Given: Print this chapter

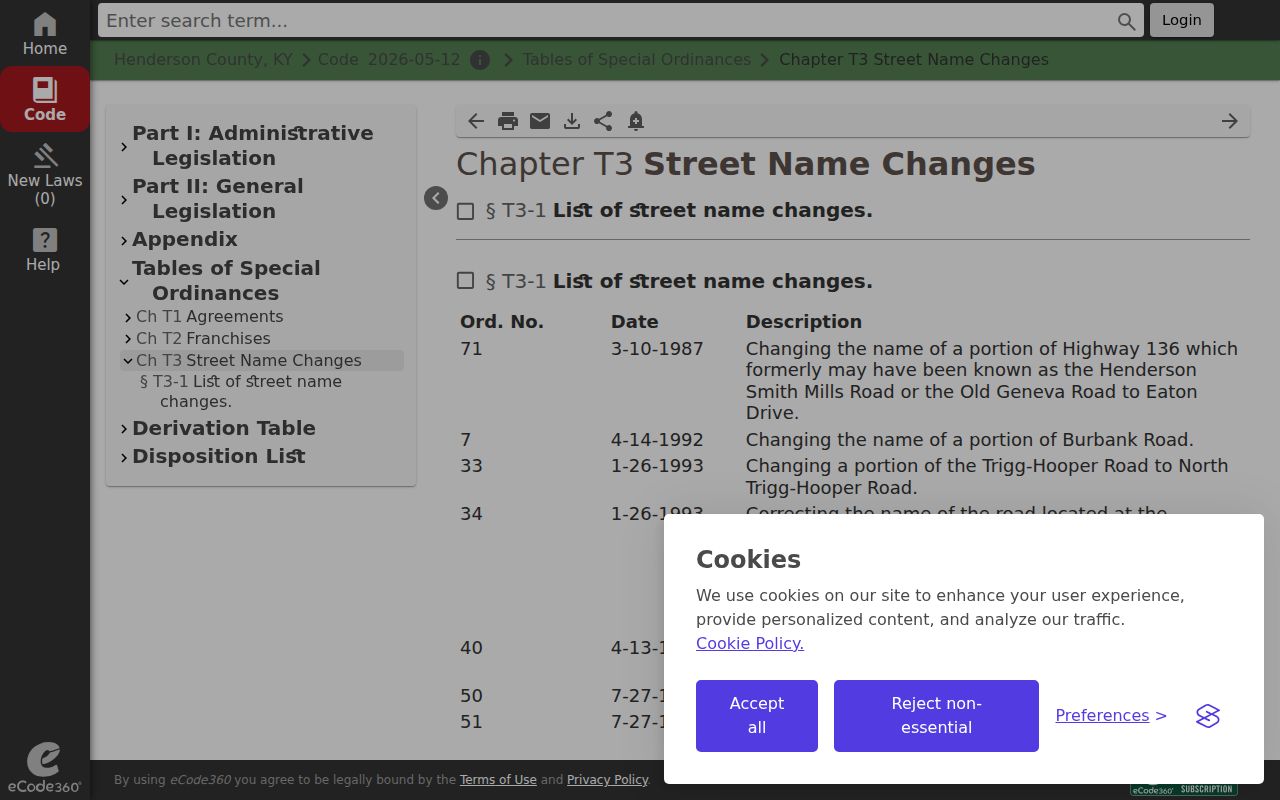Looking at the screenshot, I should point(508,121).
